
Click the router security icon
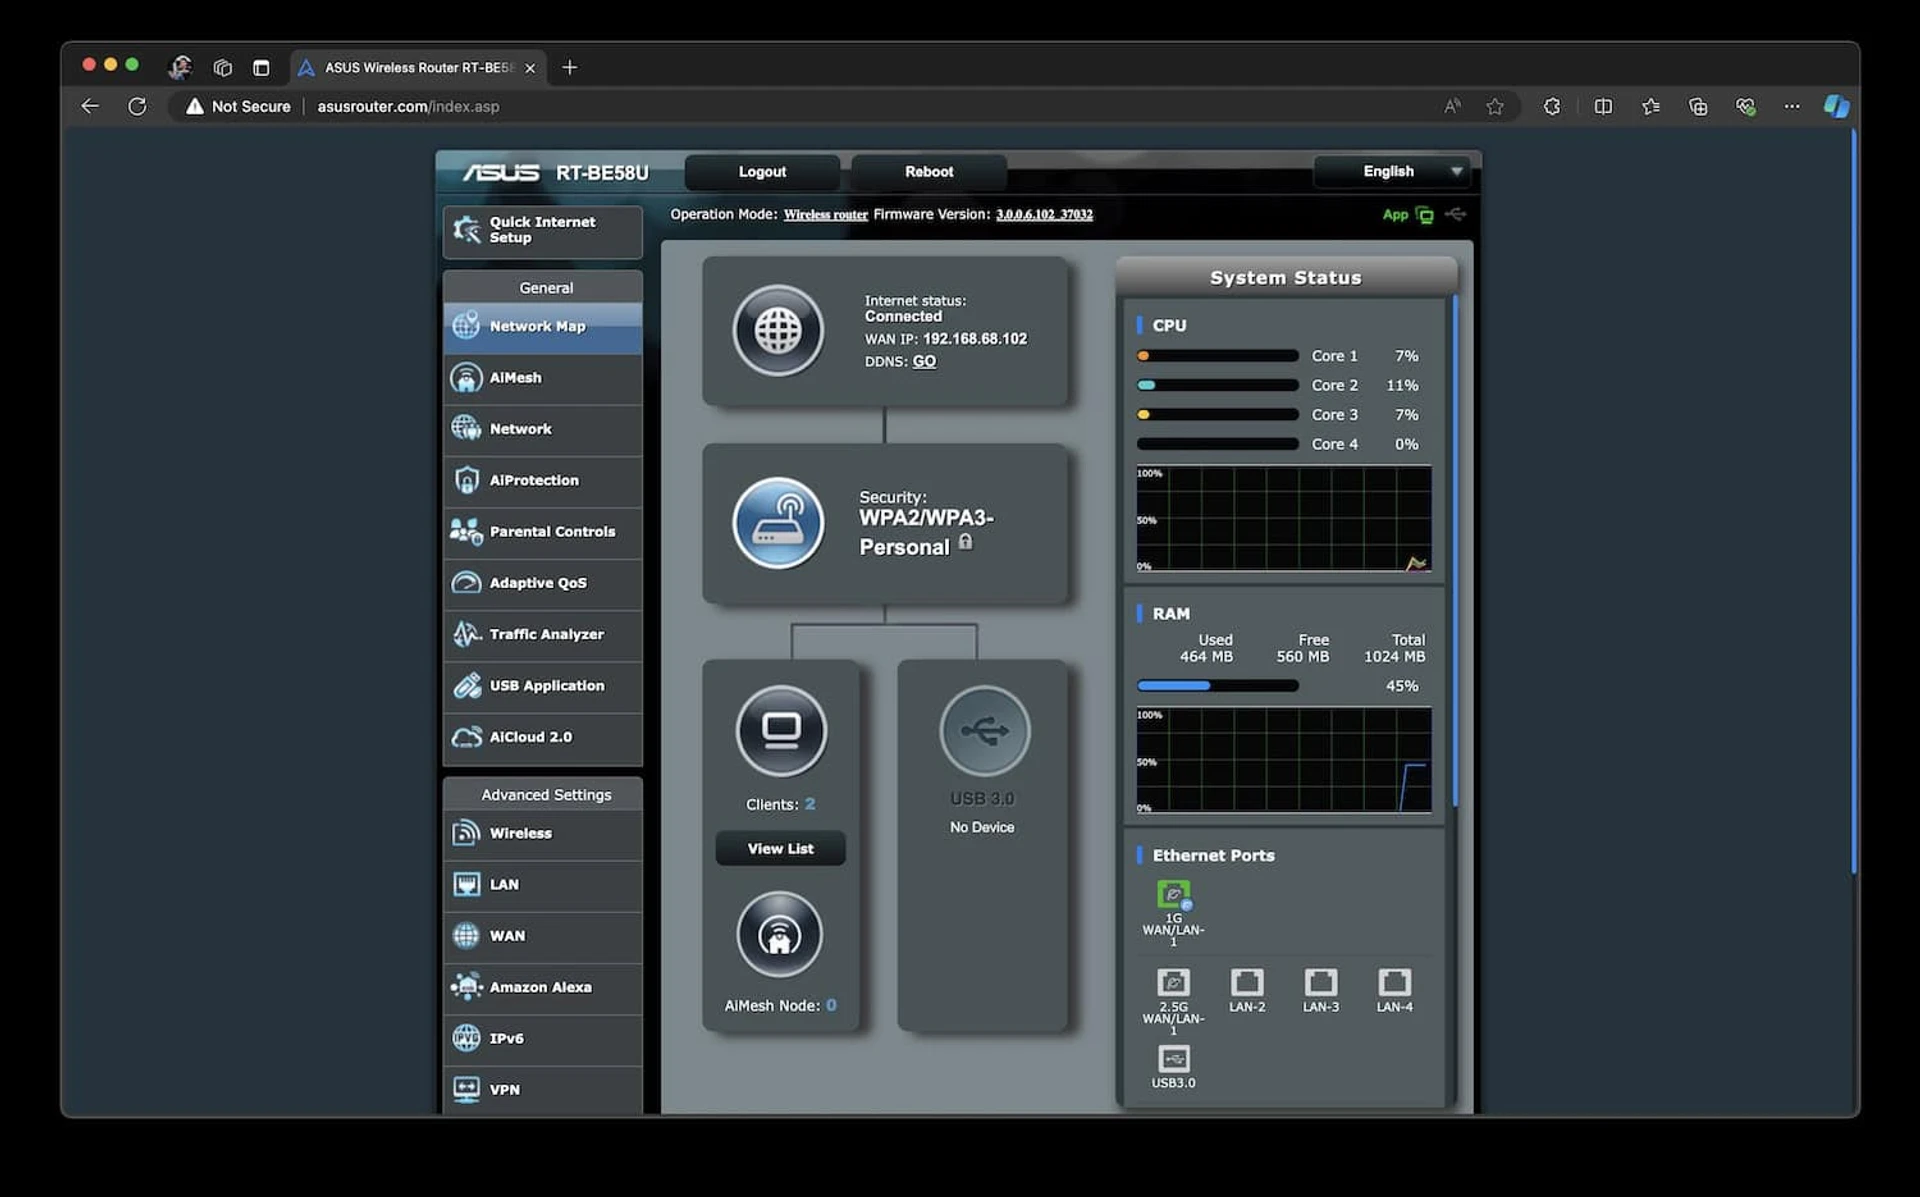coord(778,523)
